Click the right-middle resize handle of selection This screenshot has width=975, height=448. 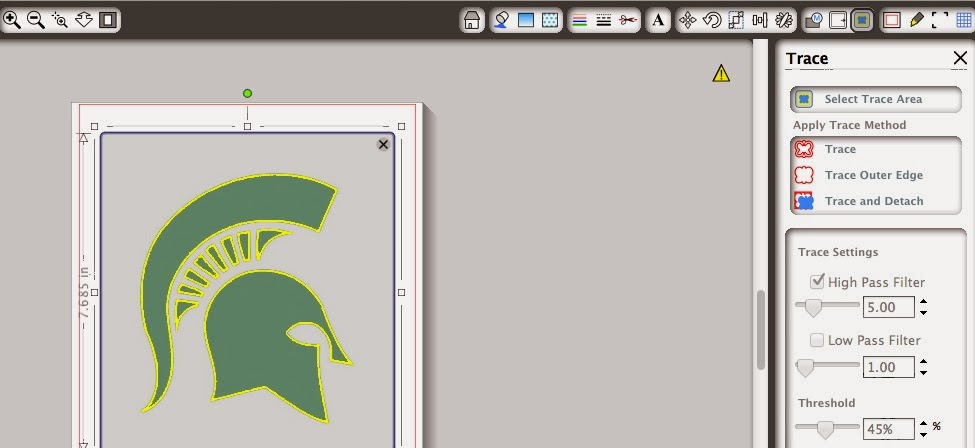(401, 292)
